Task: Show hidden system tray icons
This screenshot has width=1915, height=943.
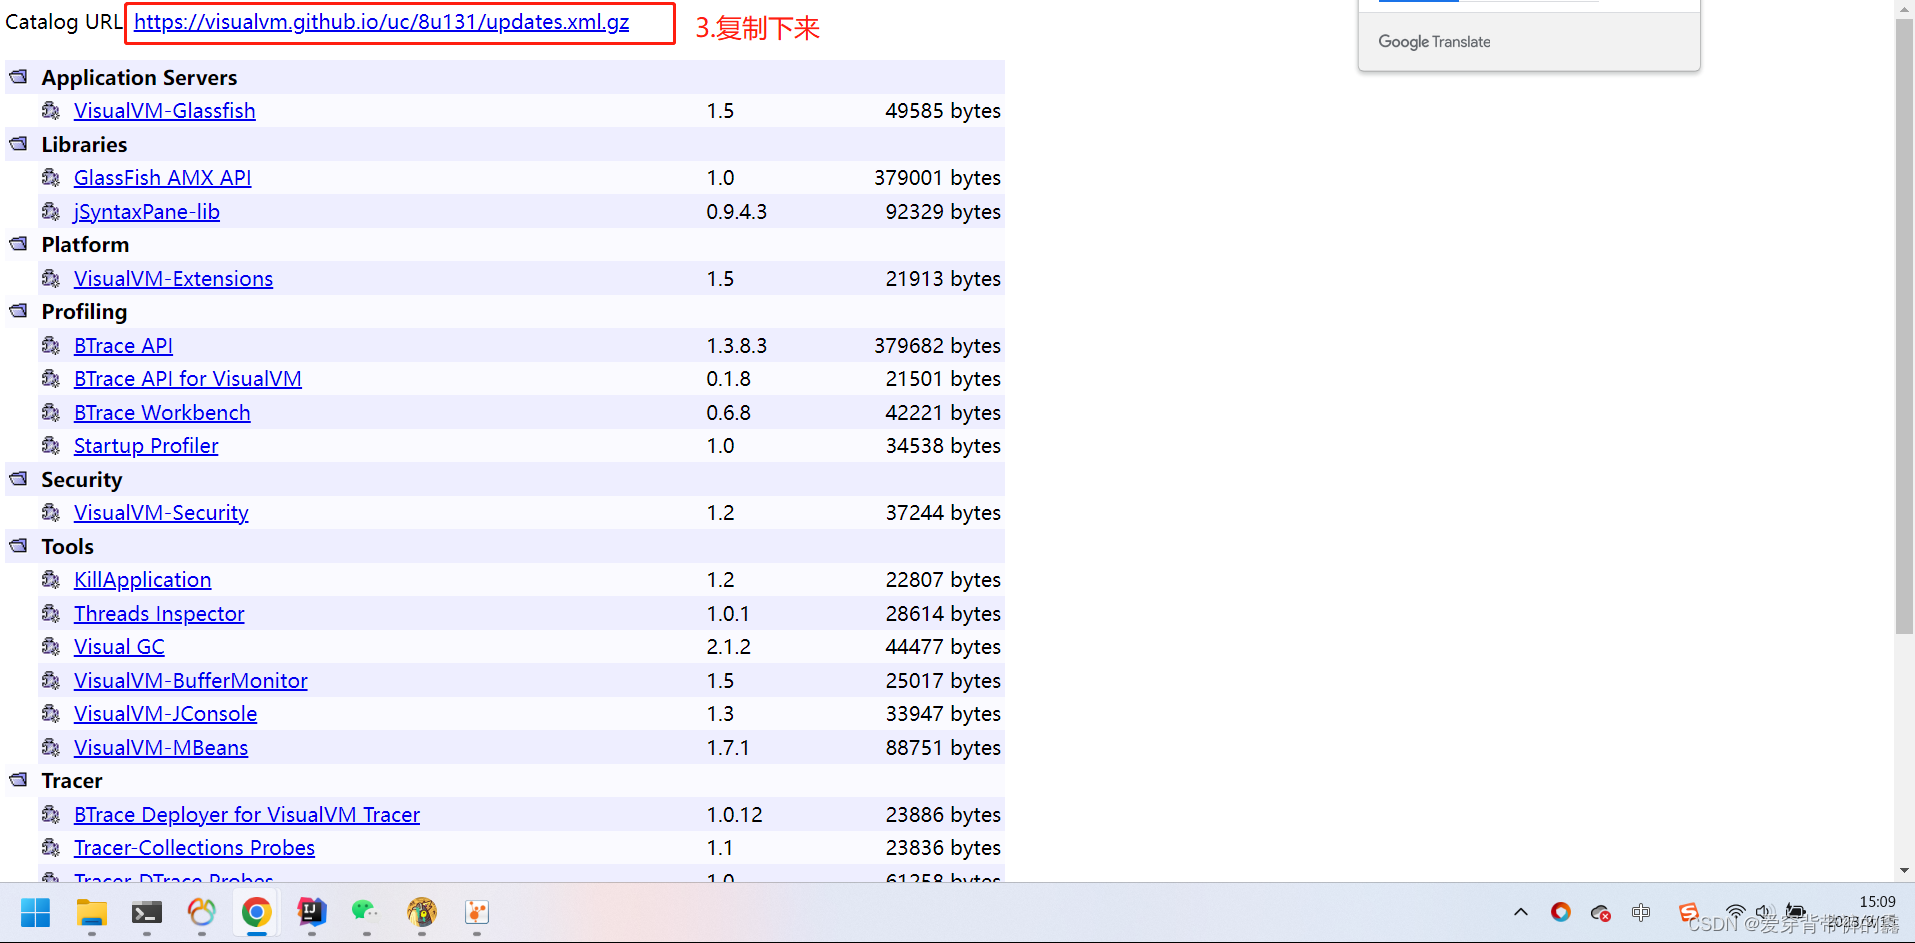Action: [x=1521, y=912]
